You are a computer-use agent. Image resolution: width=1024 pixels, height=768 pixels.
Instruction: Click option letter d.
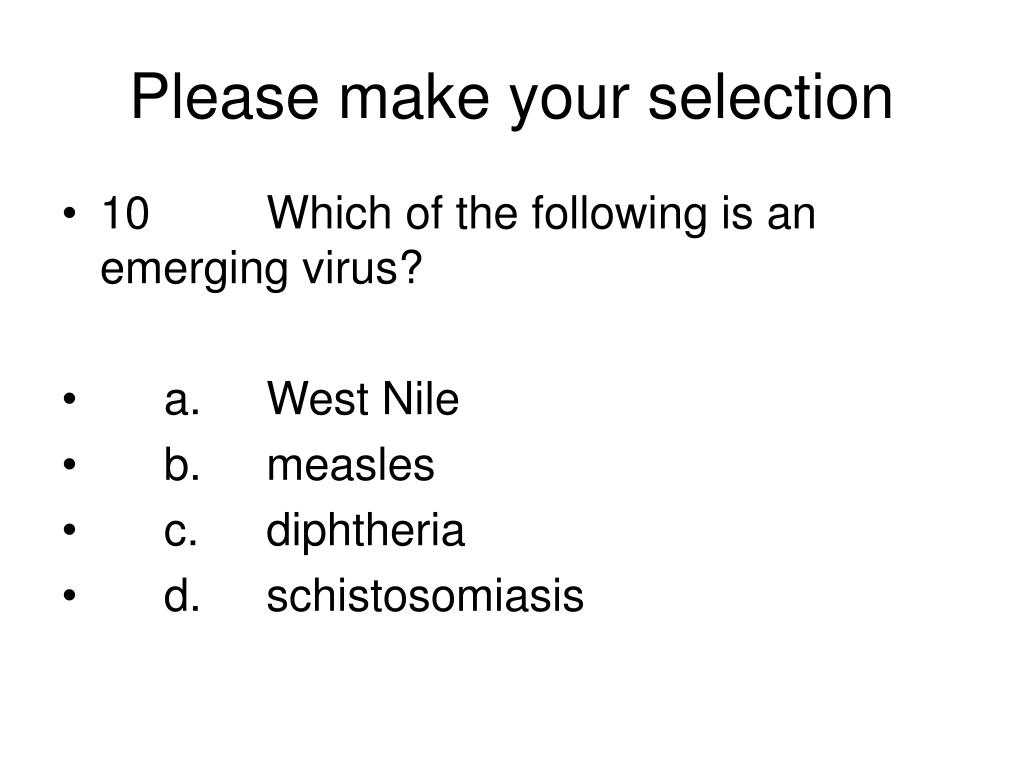tap(182, 596)
